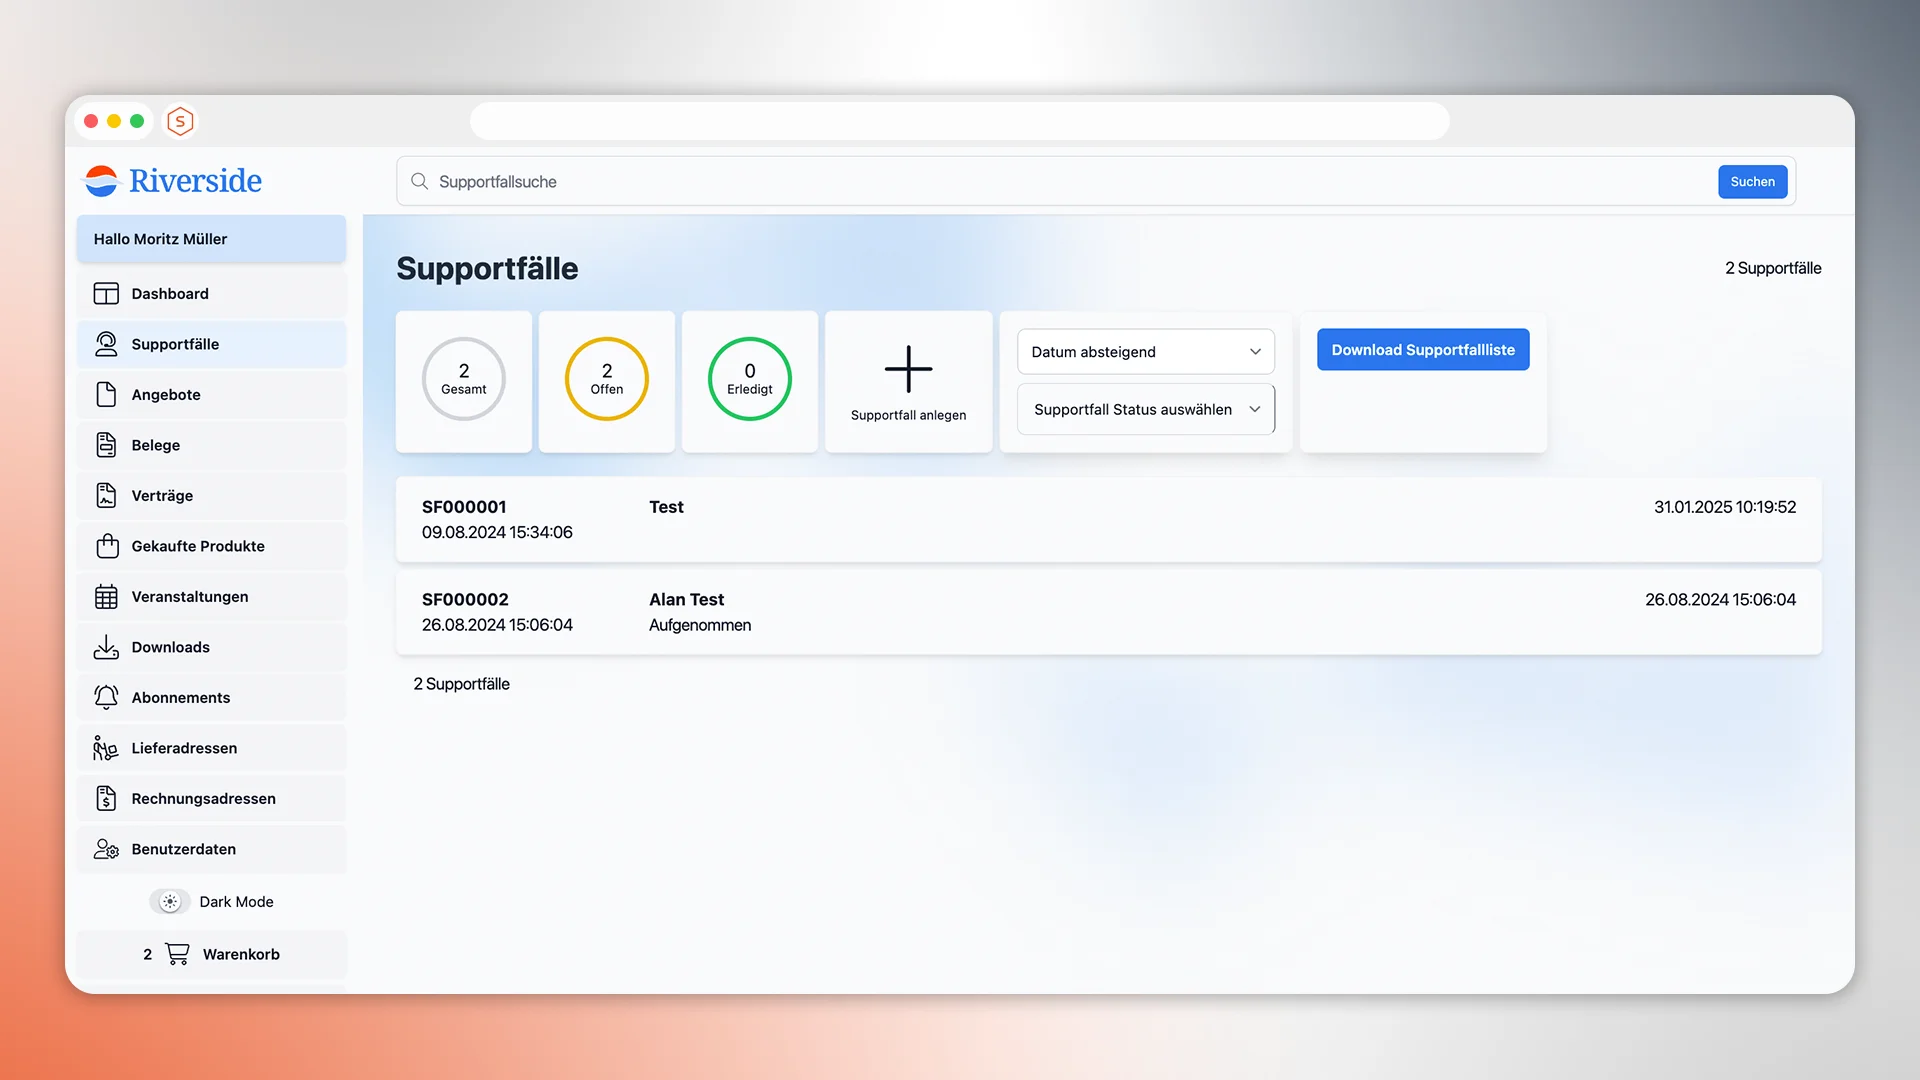Click the plus icon to create Supportfall
Viewport: 1920px width, 1080px height.
(908, 369)
